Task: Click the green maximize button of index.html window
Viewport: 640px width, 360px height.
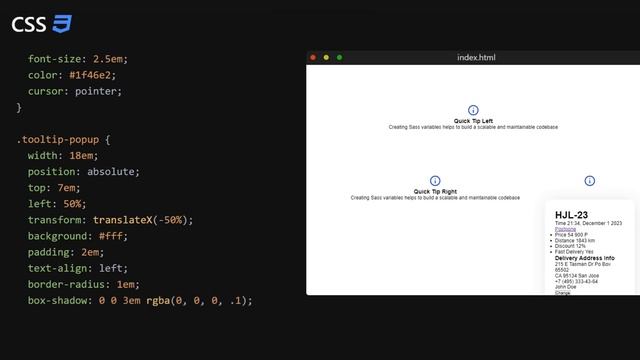Action: [x=339, y=58]
